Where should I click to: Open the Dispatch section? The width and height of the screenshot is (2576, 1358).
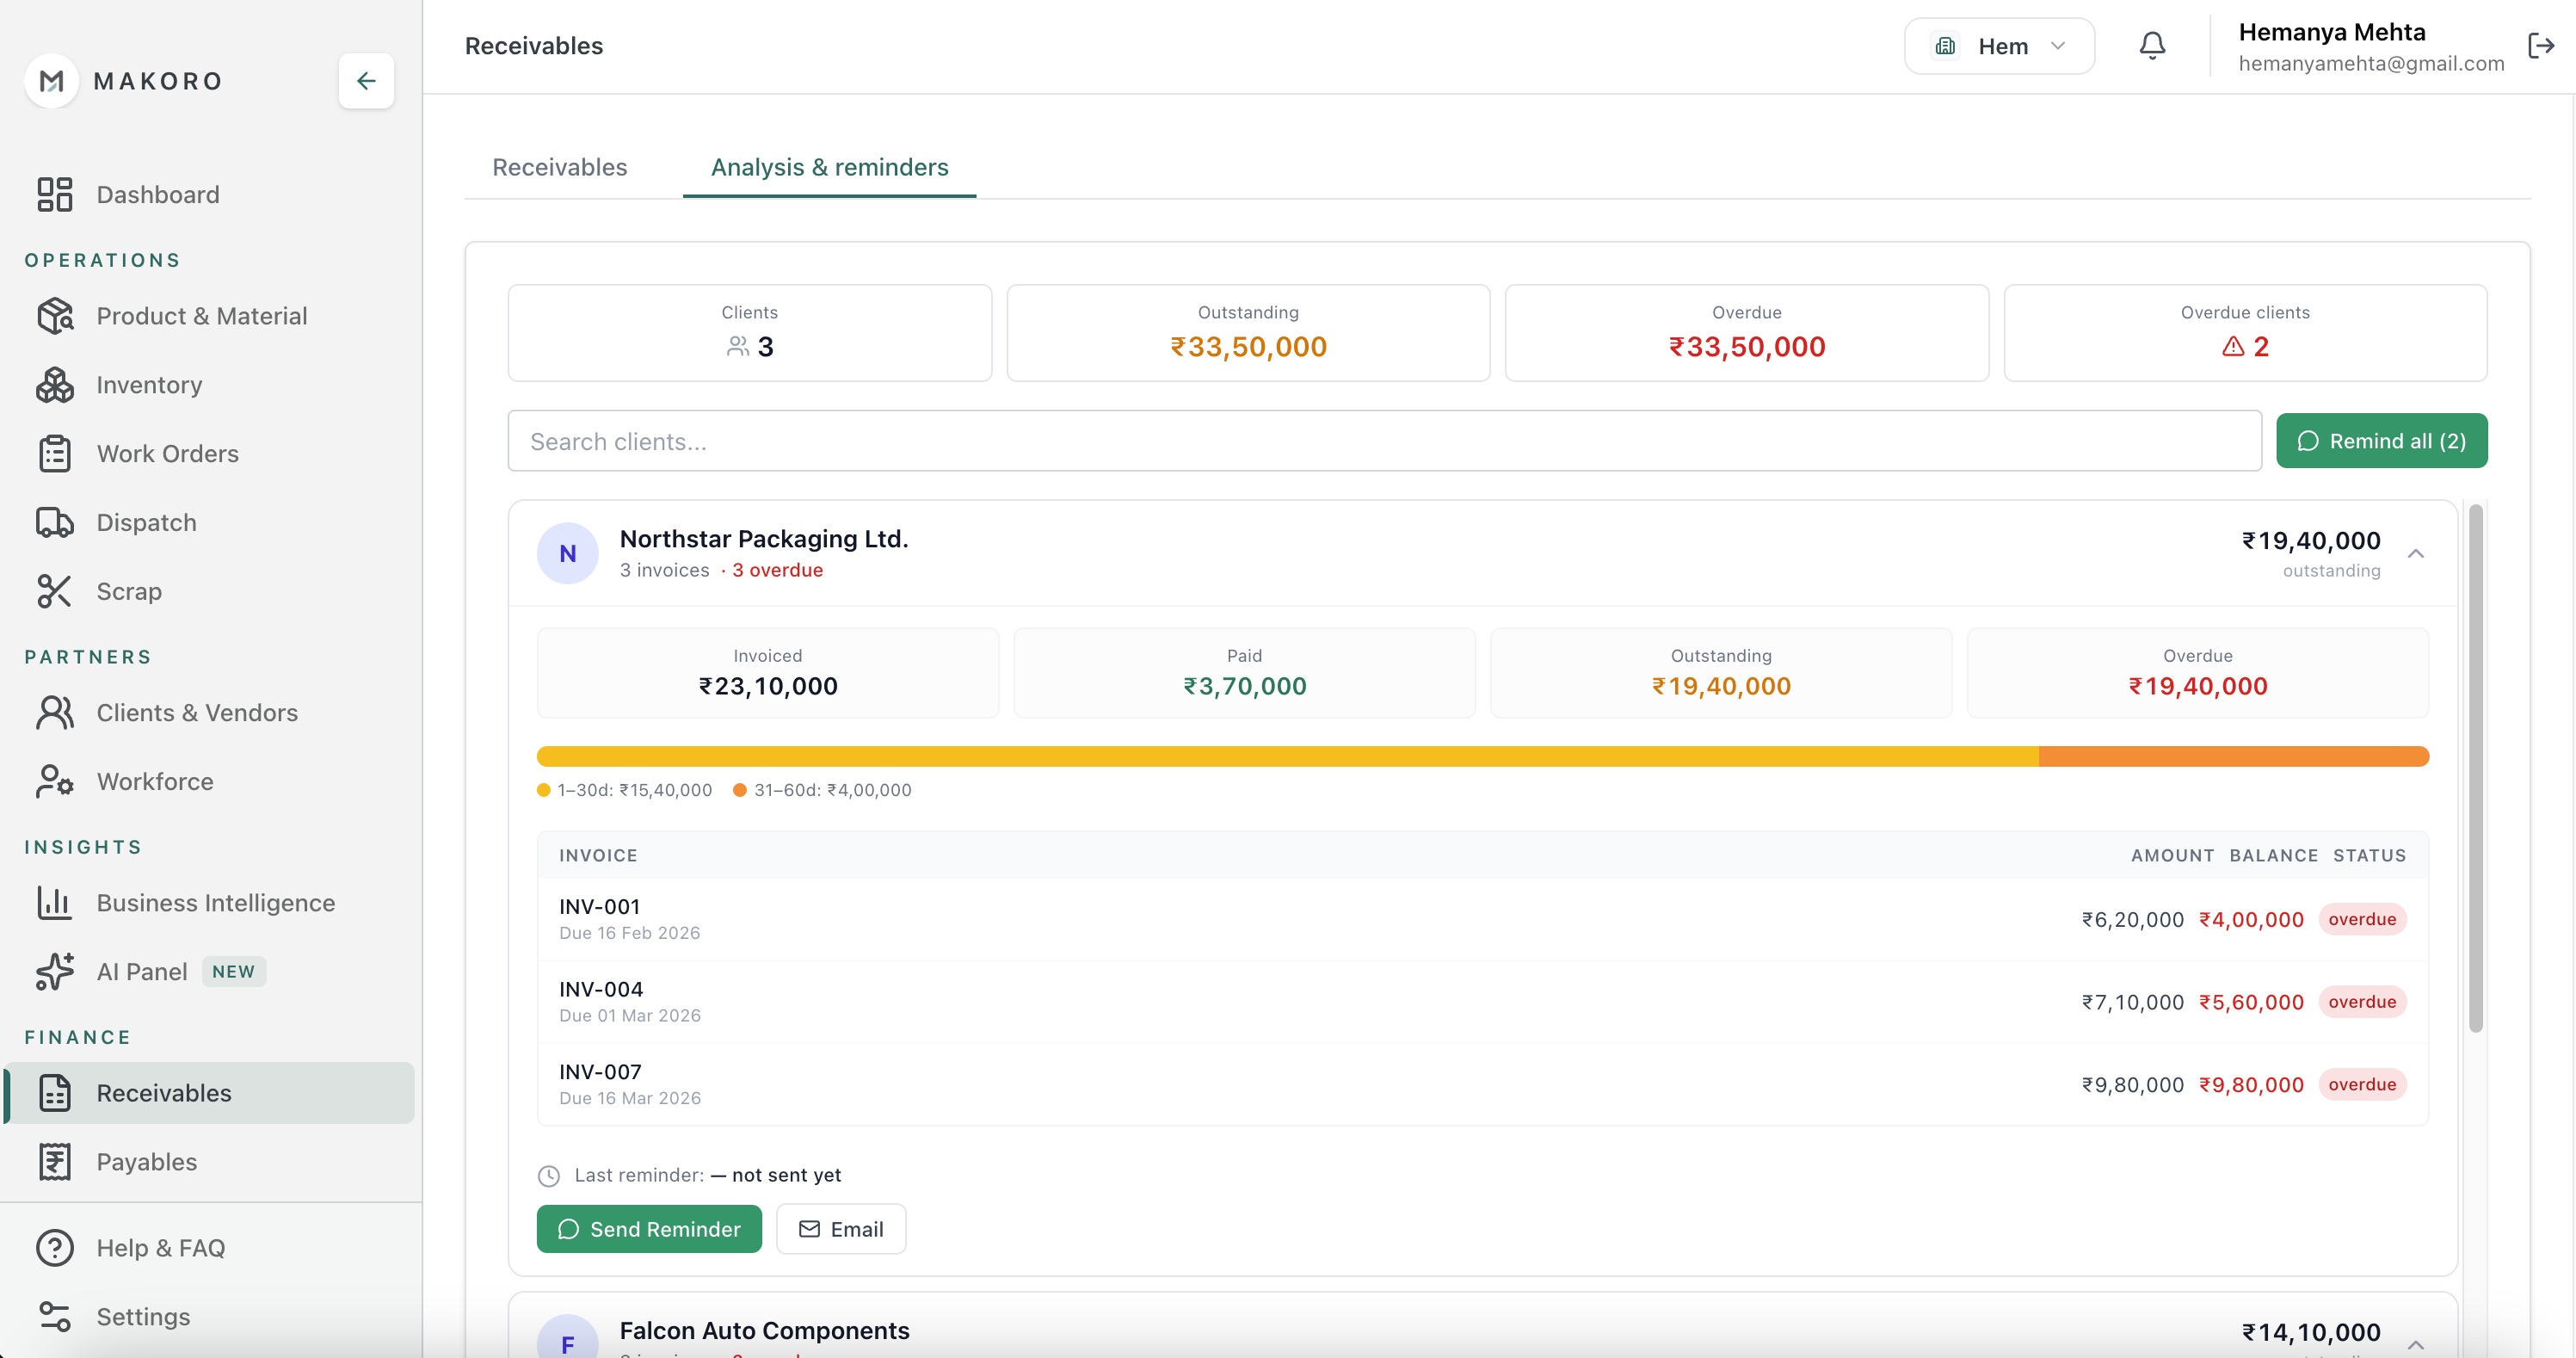tap(146, 522)
